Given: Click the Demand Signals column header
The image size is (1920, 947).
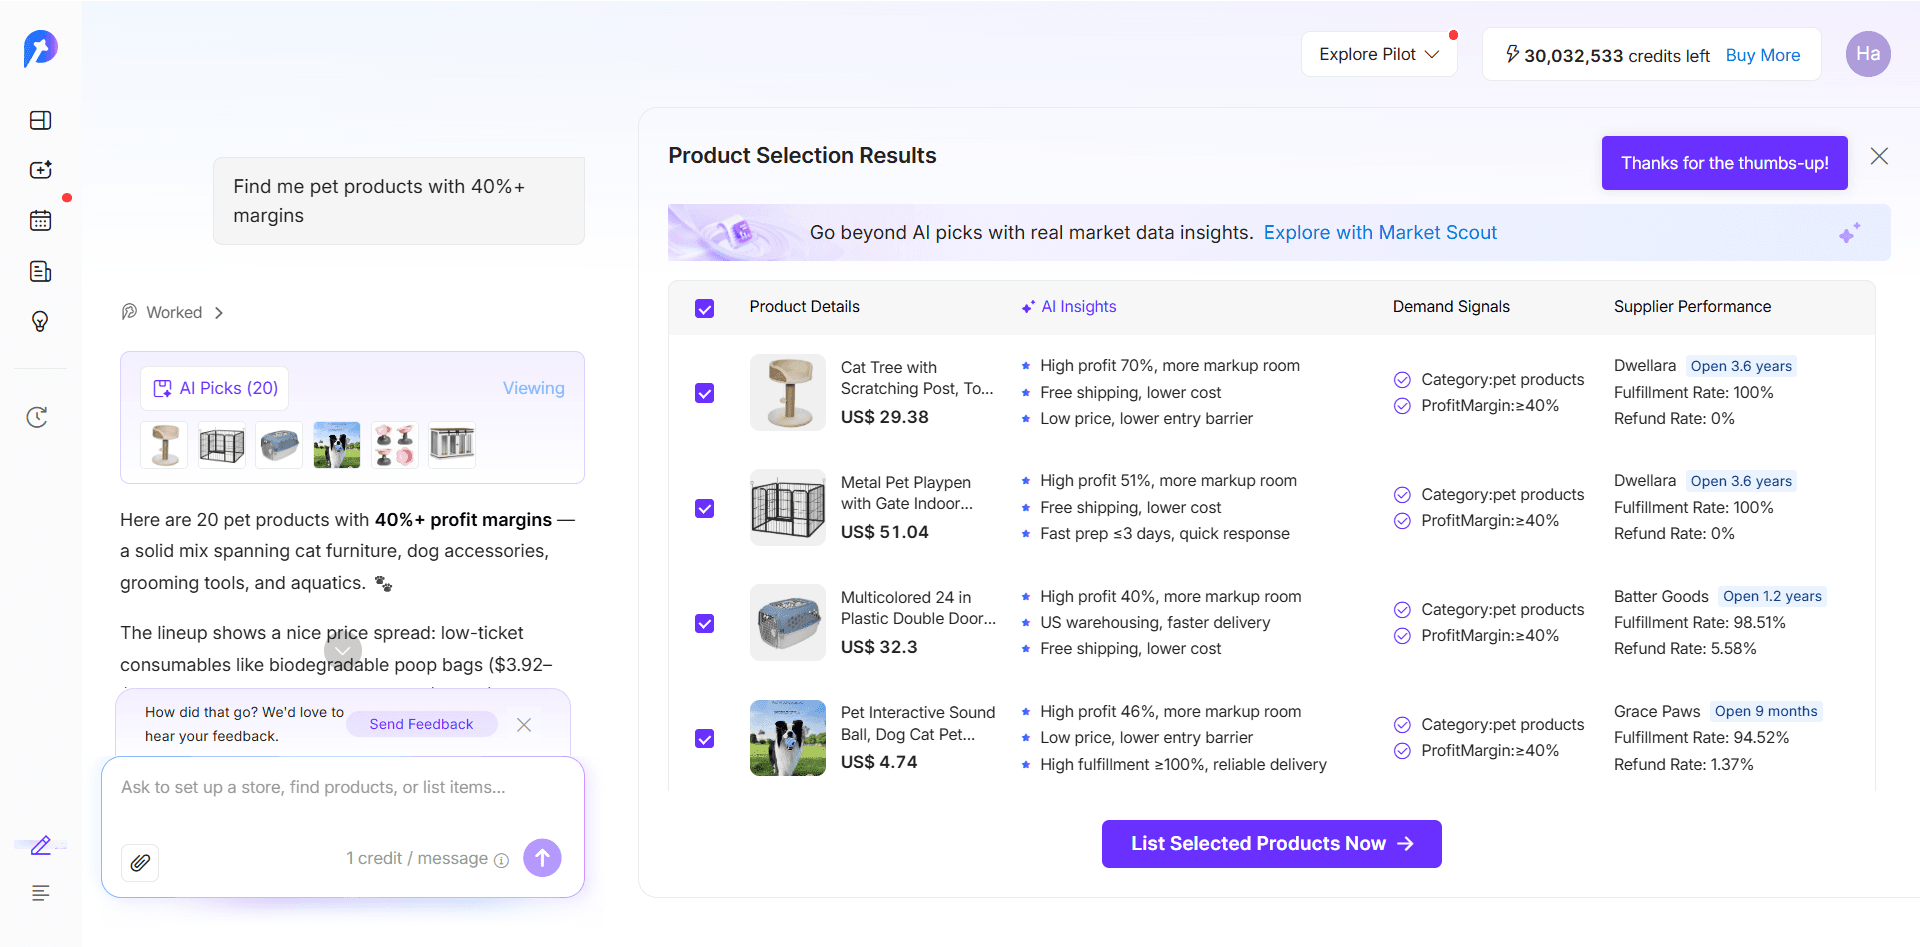Looking at the screenshot, I should tap(1451, 307).
